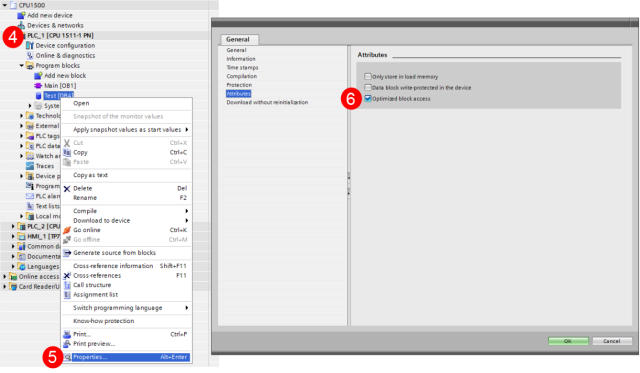This screenshot has height=373, width=640.
Task: Select Attributes in properties navigation
Action: [239, 94]
